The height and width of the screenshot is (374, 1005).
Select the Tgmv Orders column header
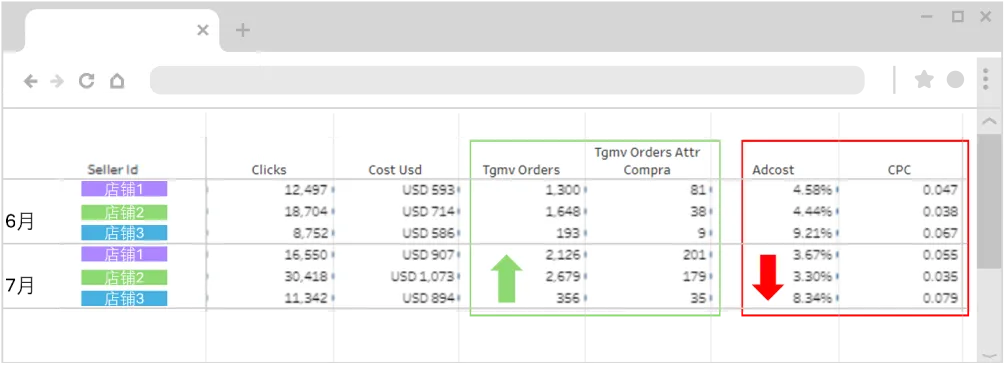[x=521, y=170]
